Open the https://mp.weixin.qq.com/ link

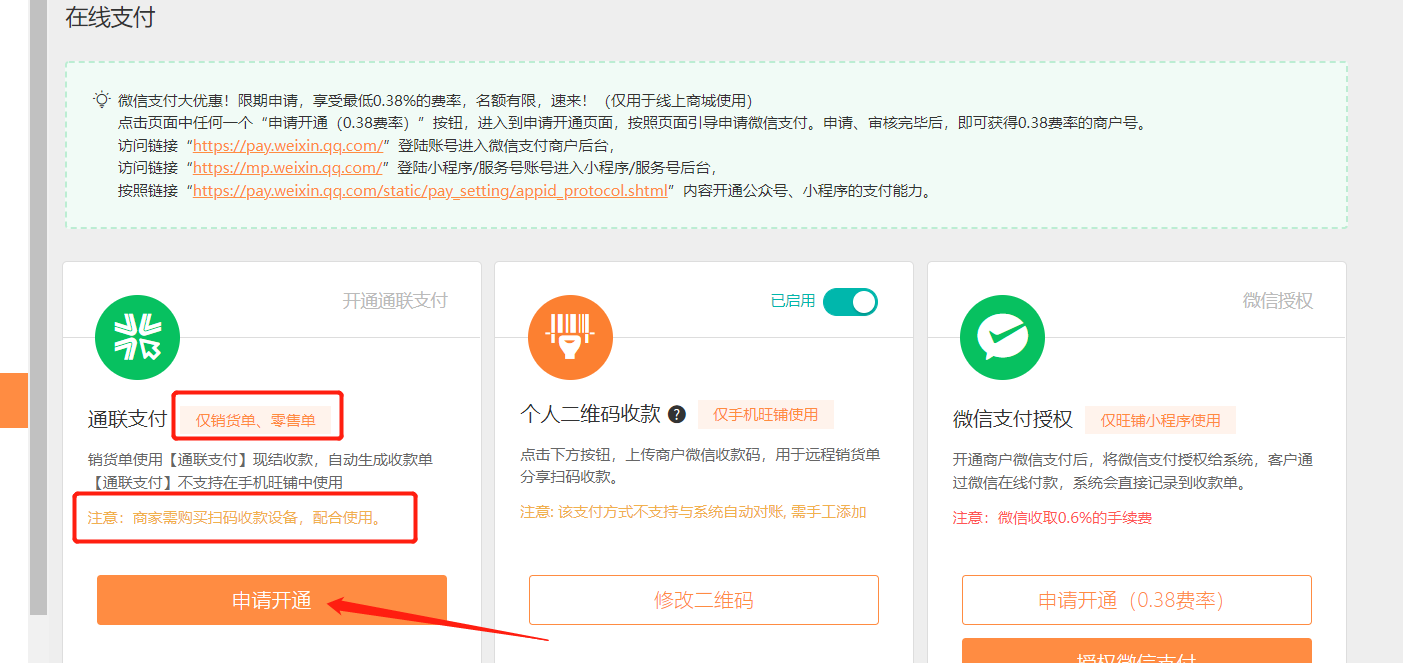(288, 168)
